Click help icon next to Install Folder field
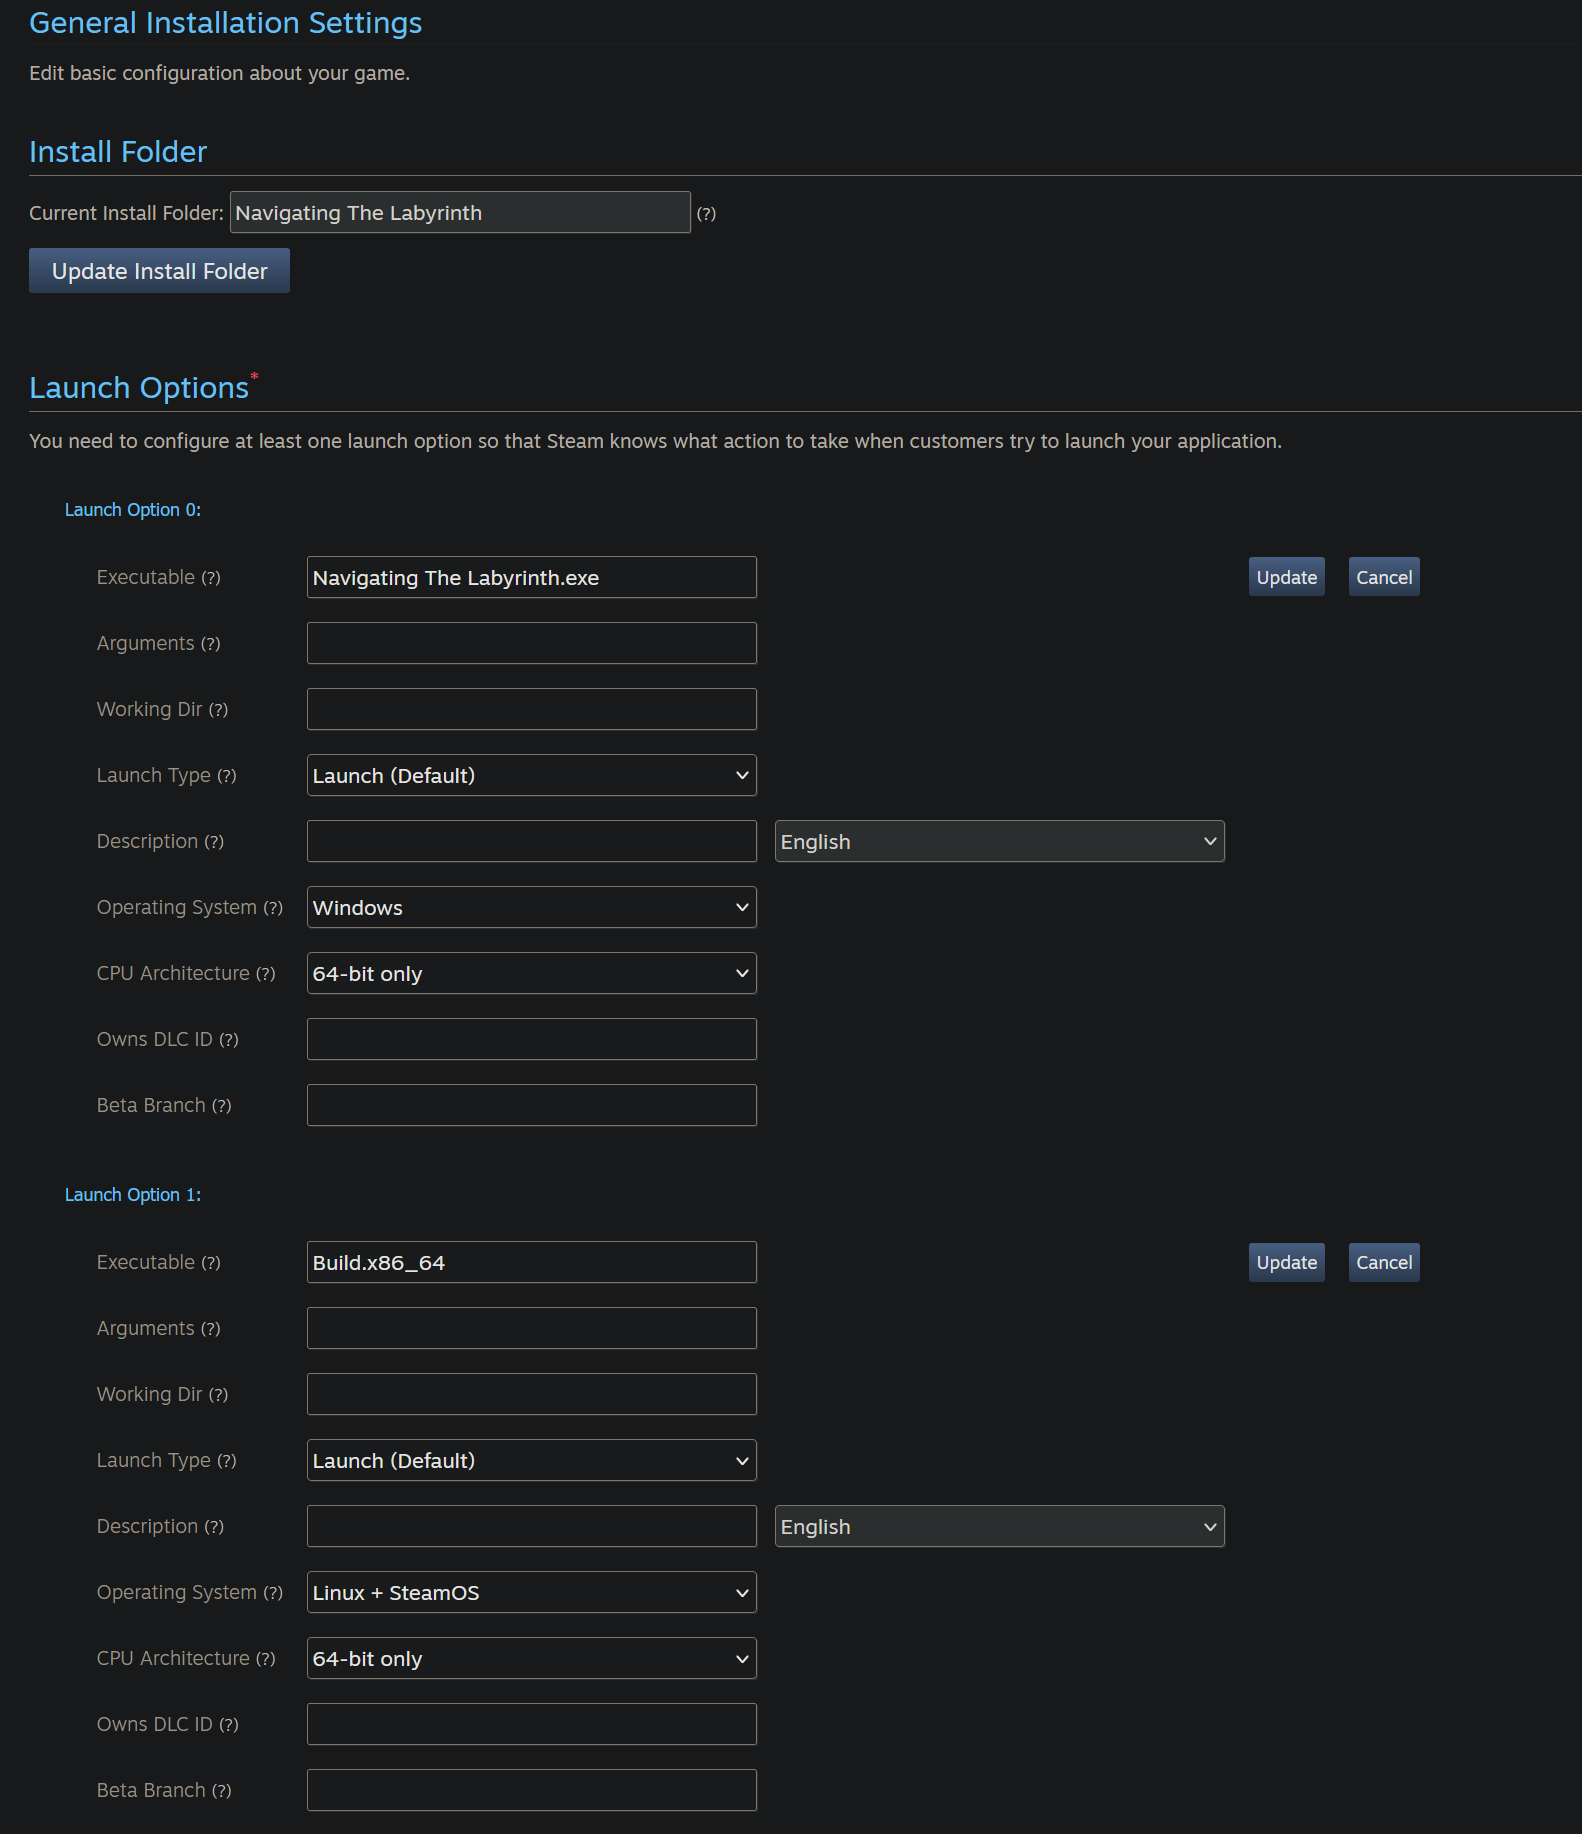Viewport: 1582px width, 1834px height. (706, 214)
